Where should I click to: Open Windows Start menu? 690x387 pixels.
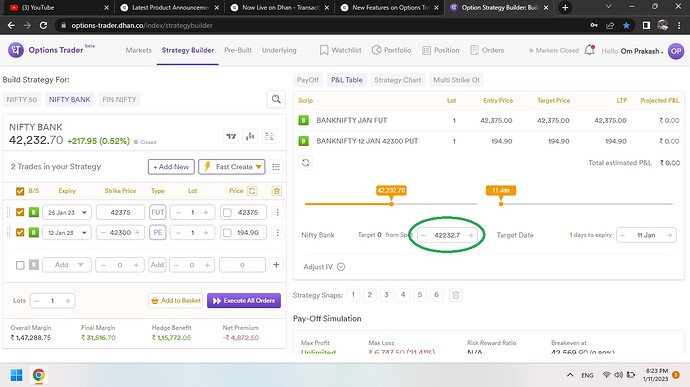(x=16, y=375)
